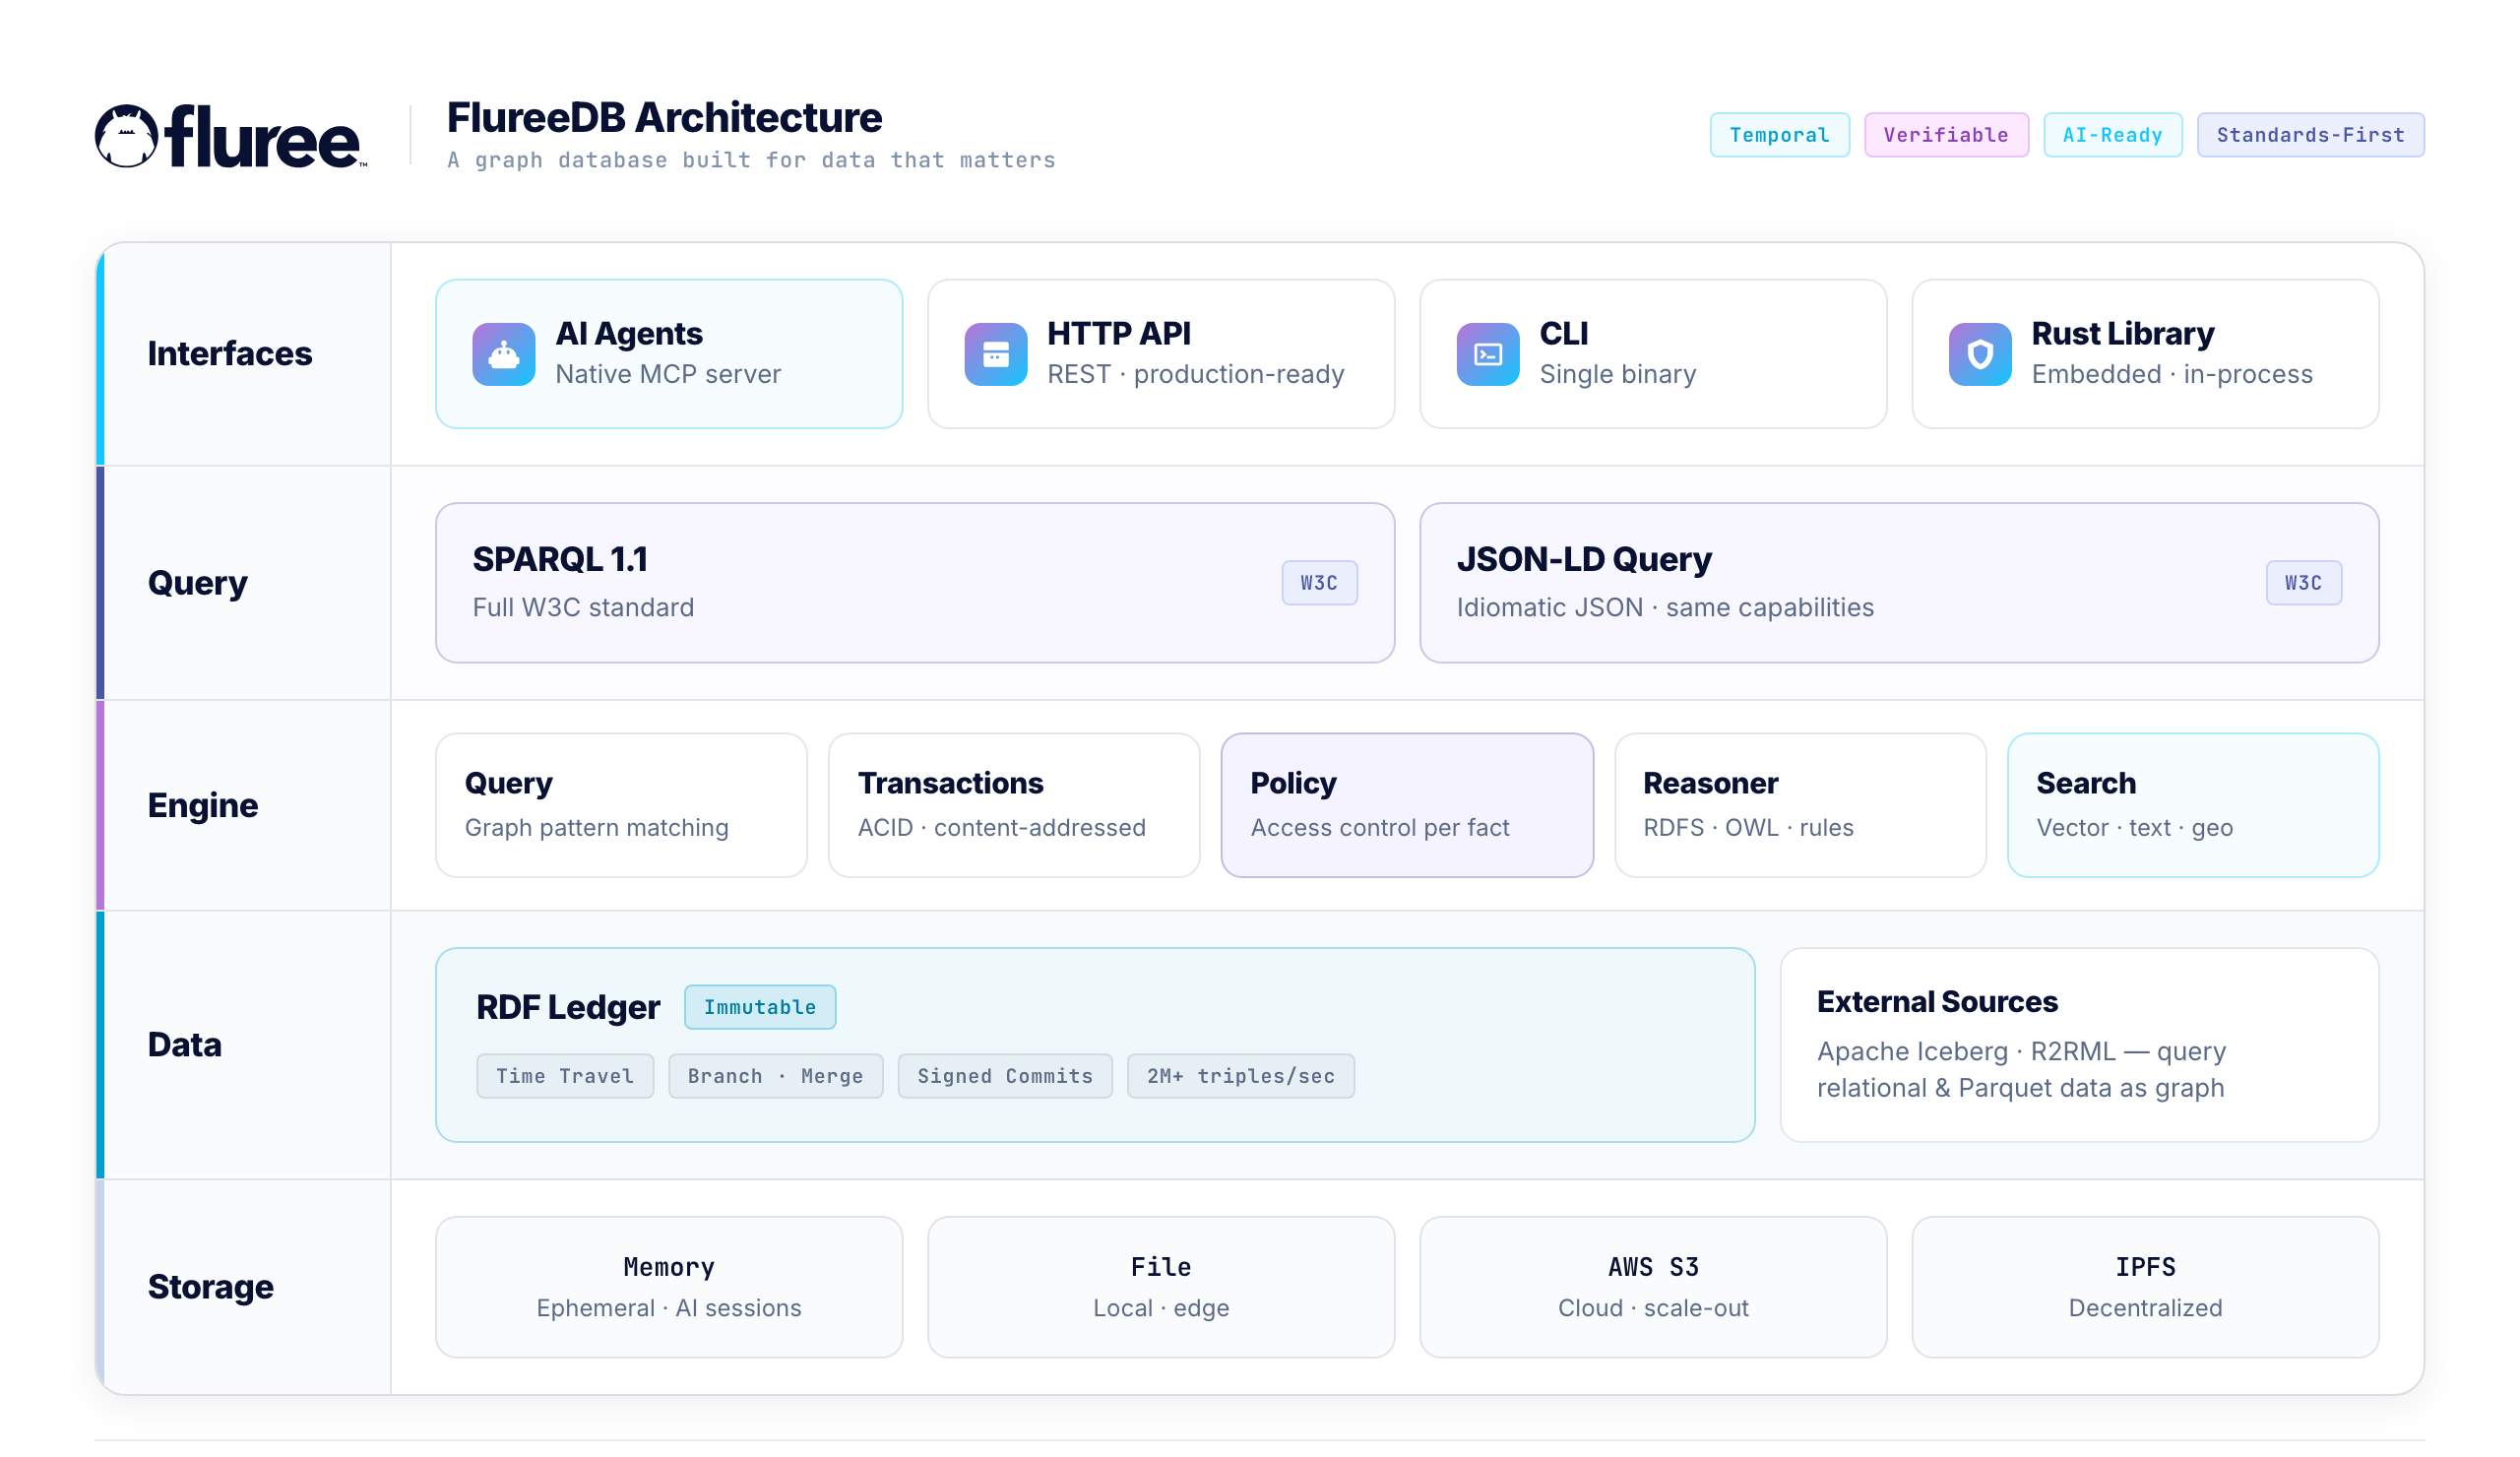
Task: Click the 'Local · edge' text
Action: [1161, 1308]
